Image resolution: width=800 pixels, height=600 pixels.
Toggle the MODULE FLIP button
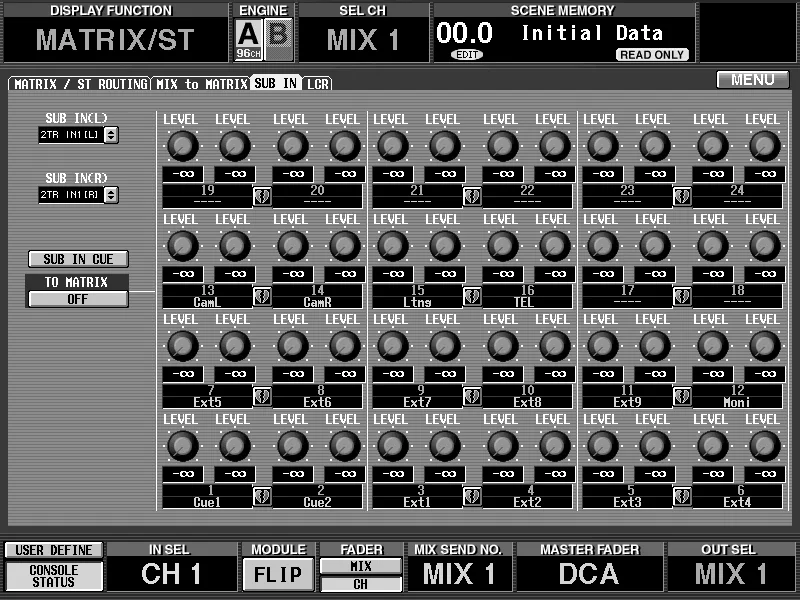tap(278, 575)
